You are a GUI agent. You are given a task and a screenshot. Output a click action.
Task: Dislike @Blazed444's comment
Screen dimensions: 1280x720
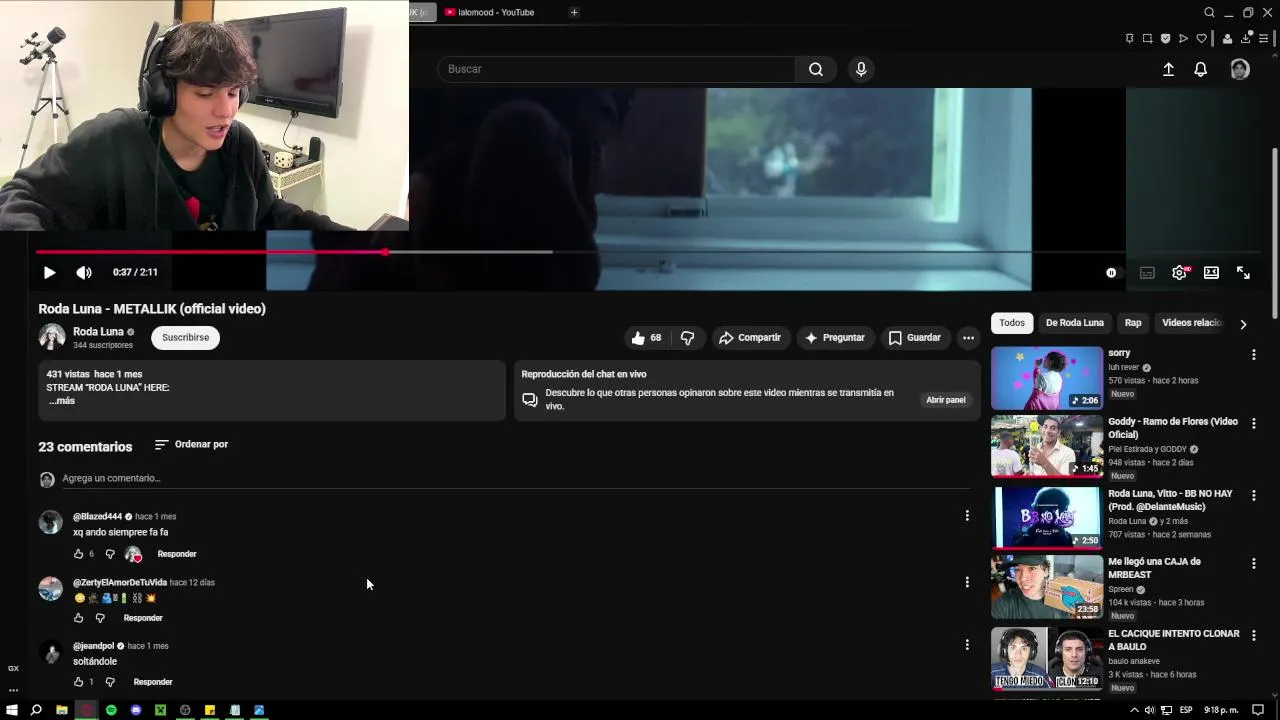[110, 554]
